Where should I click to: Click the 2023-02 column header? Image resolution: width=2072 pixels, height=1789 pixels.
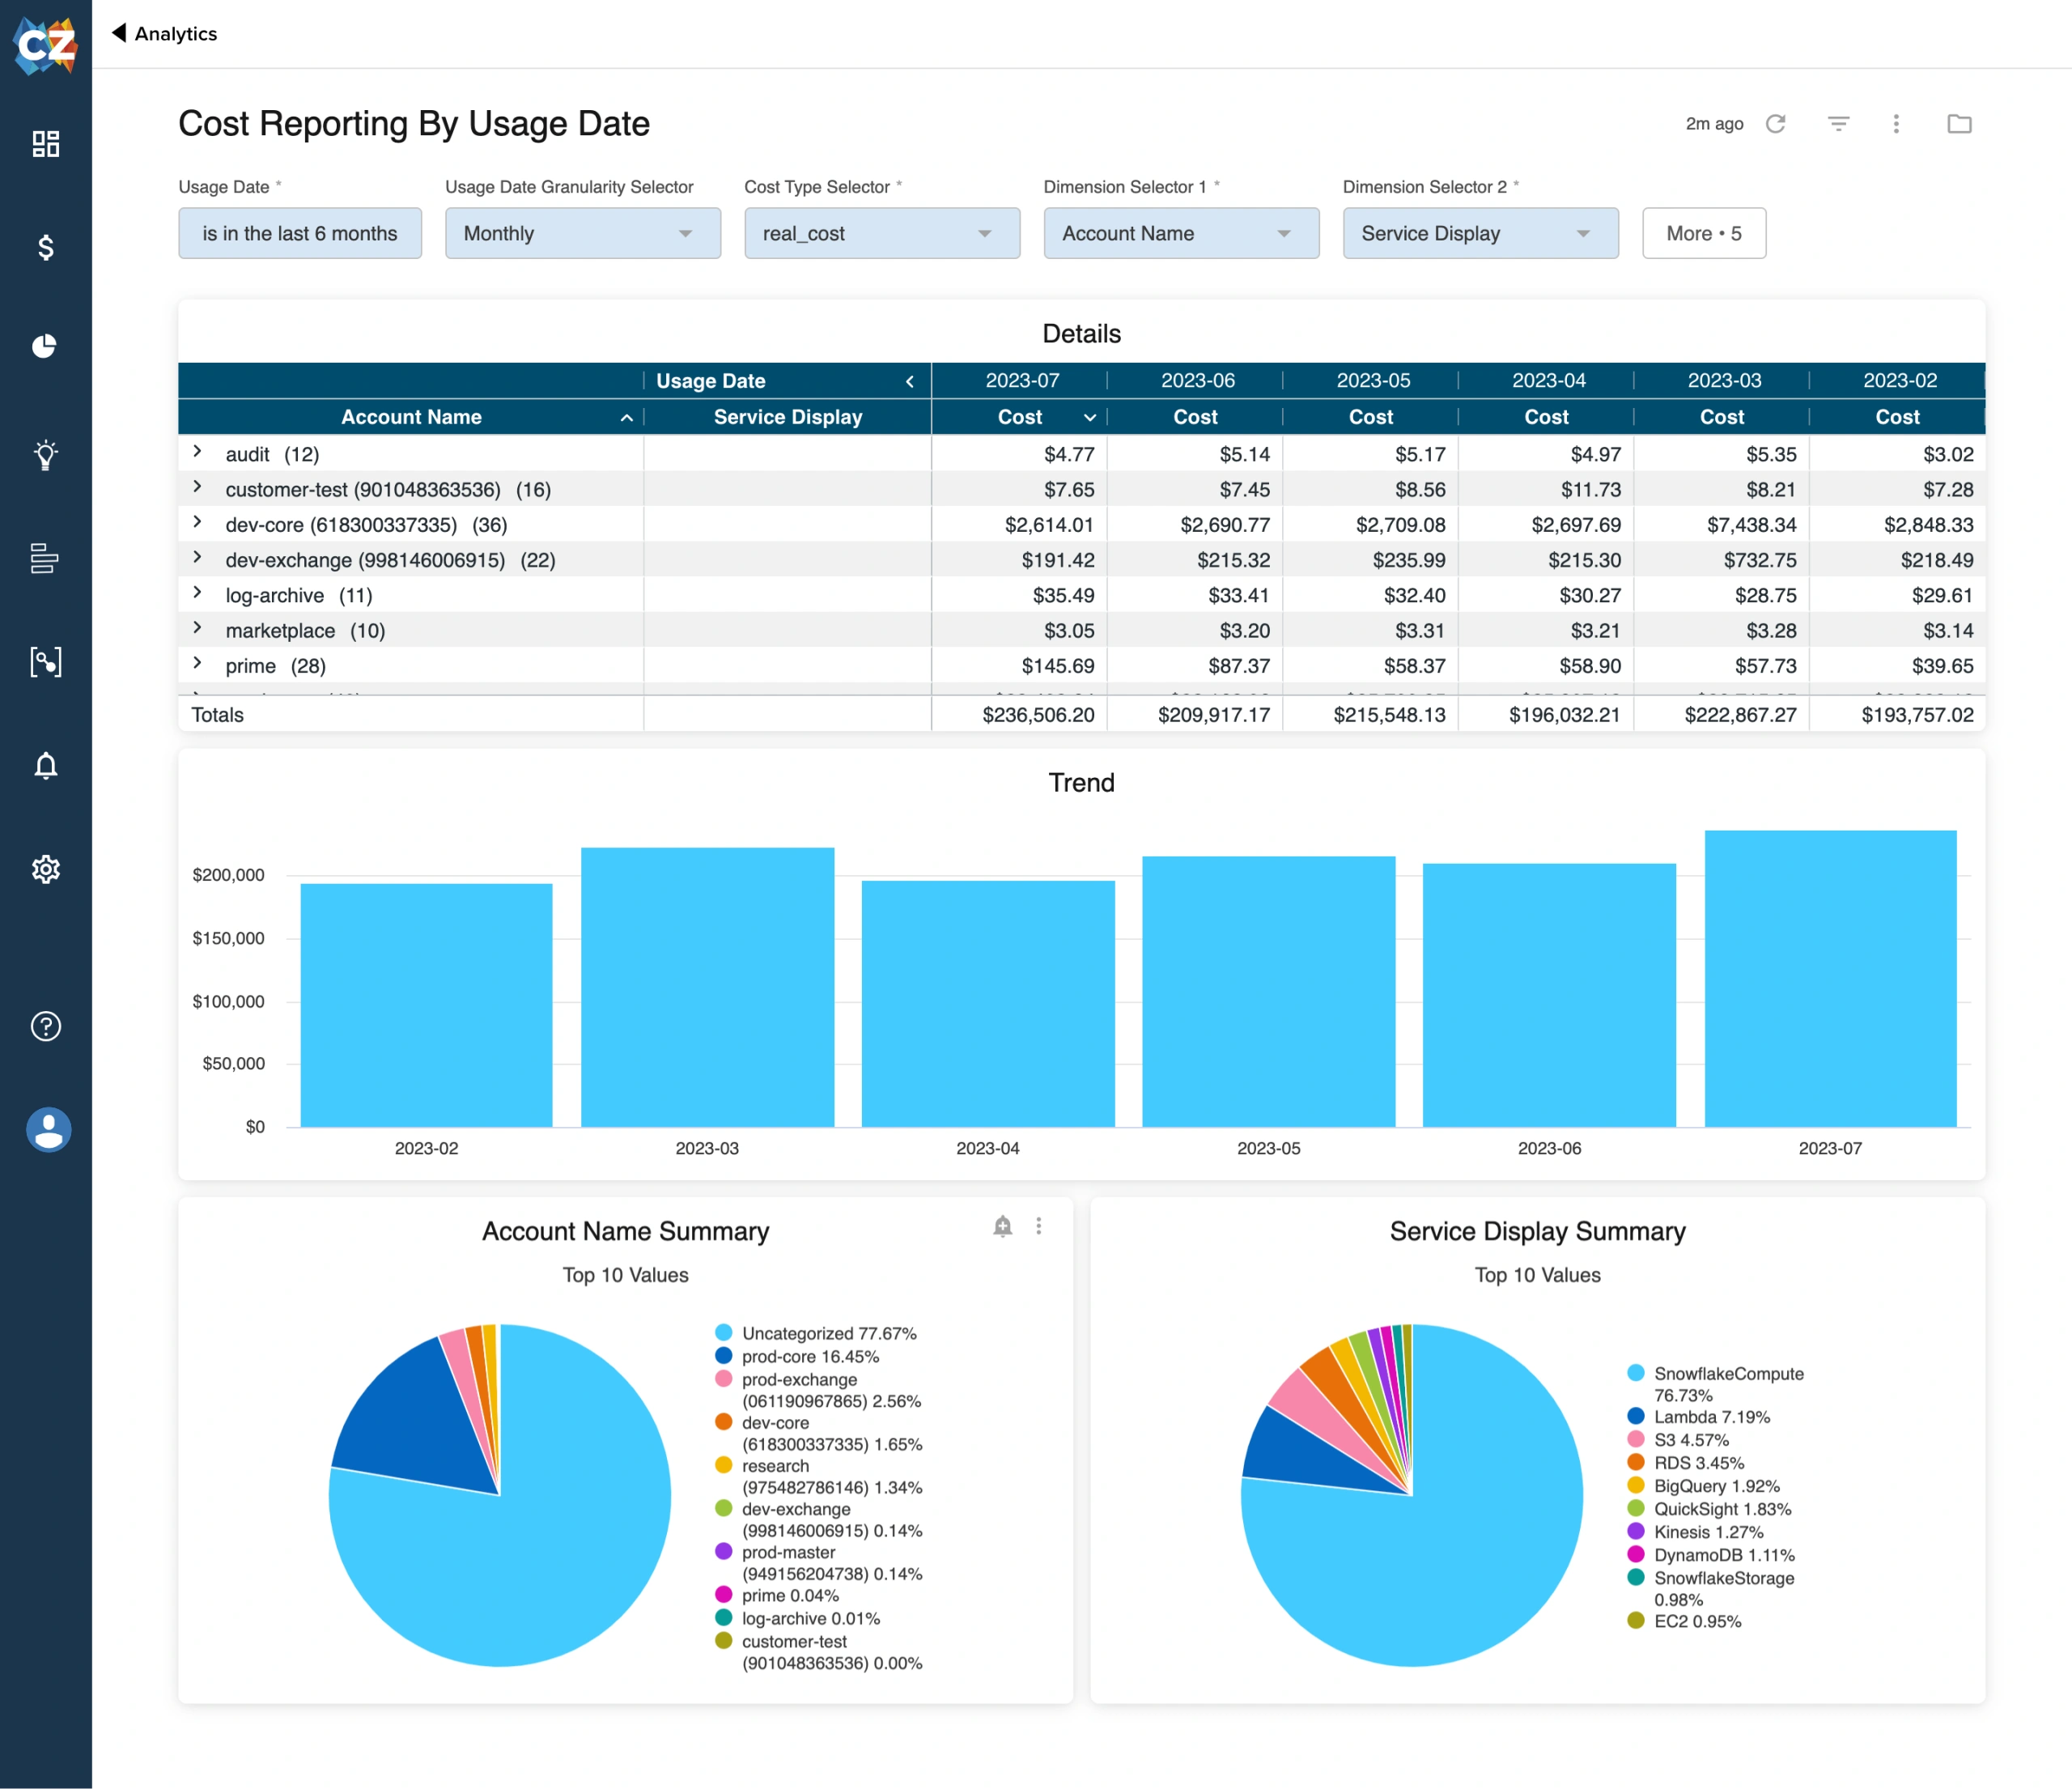(x=1900, y=381)
